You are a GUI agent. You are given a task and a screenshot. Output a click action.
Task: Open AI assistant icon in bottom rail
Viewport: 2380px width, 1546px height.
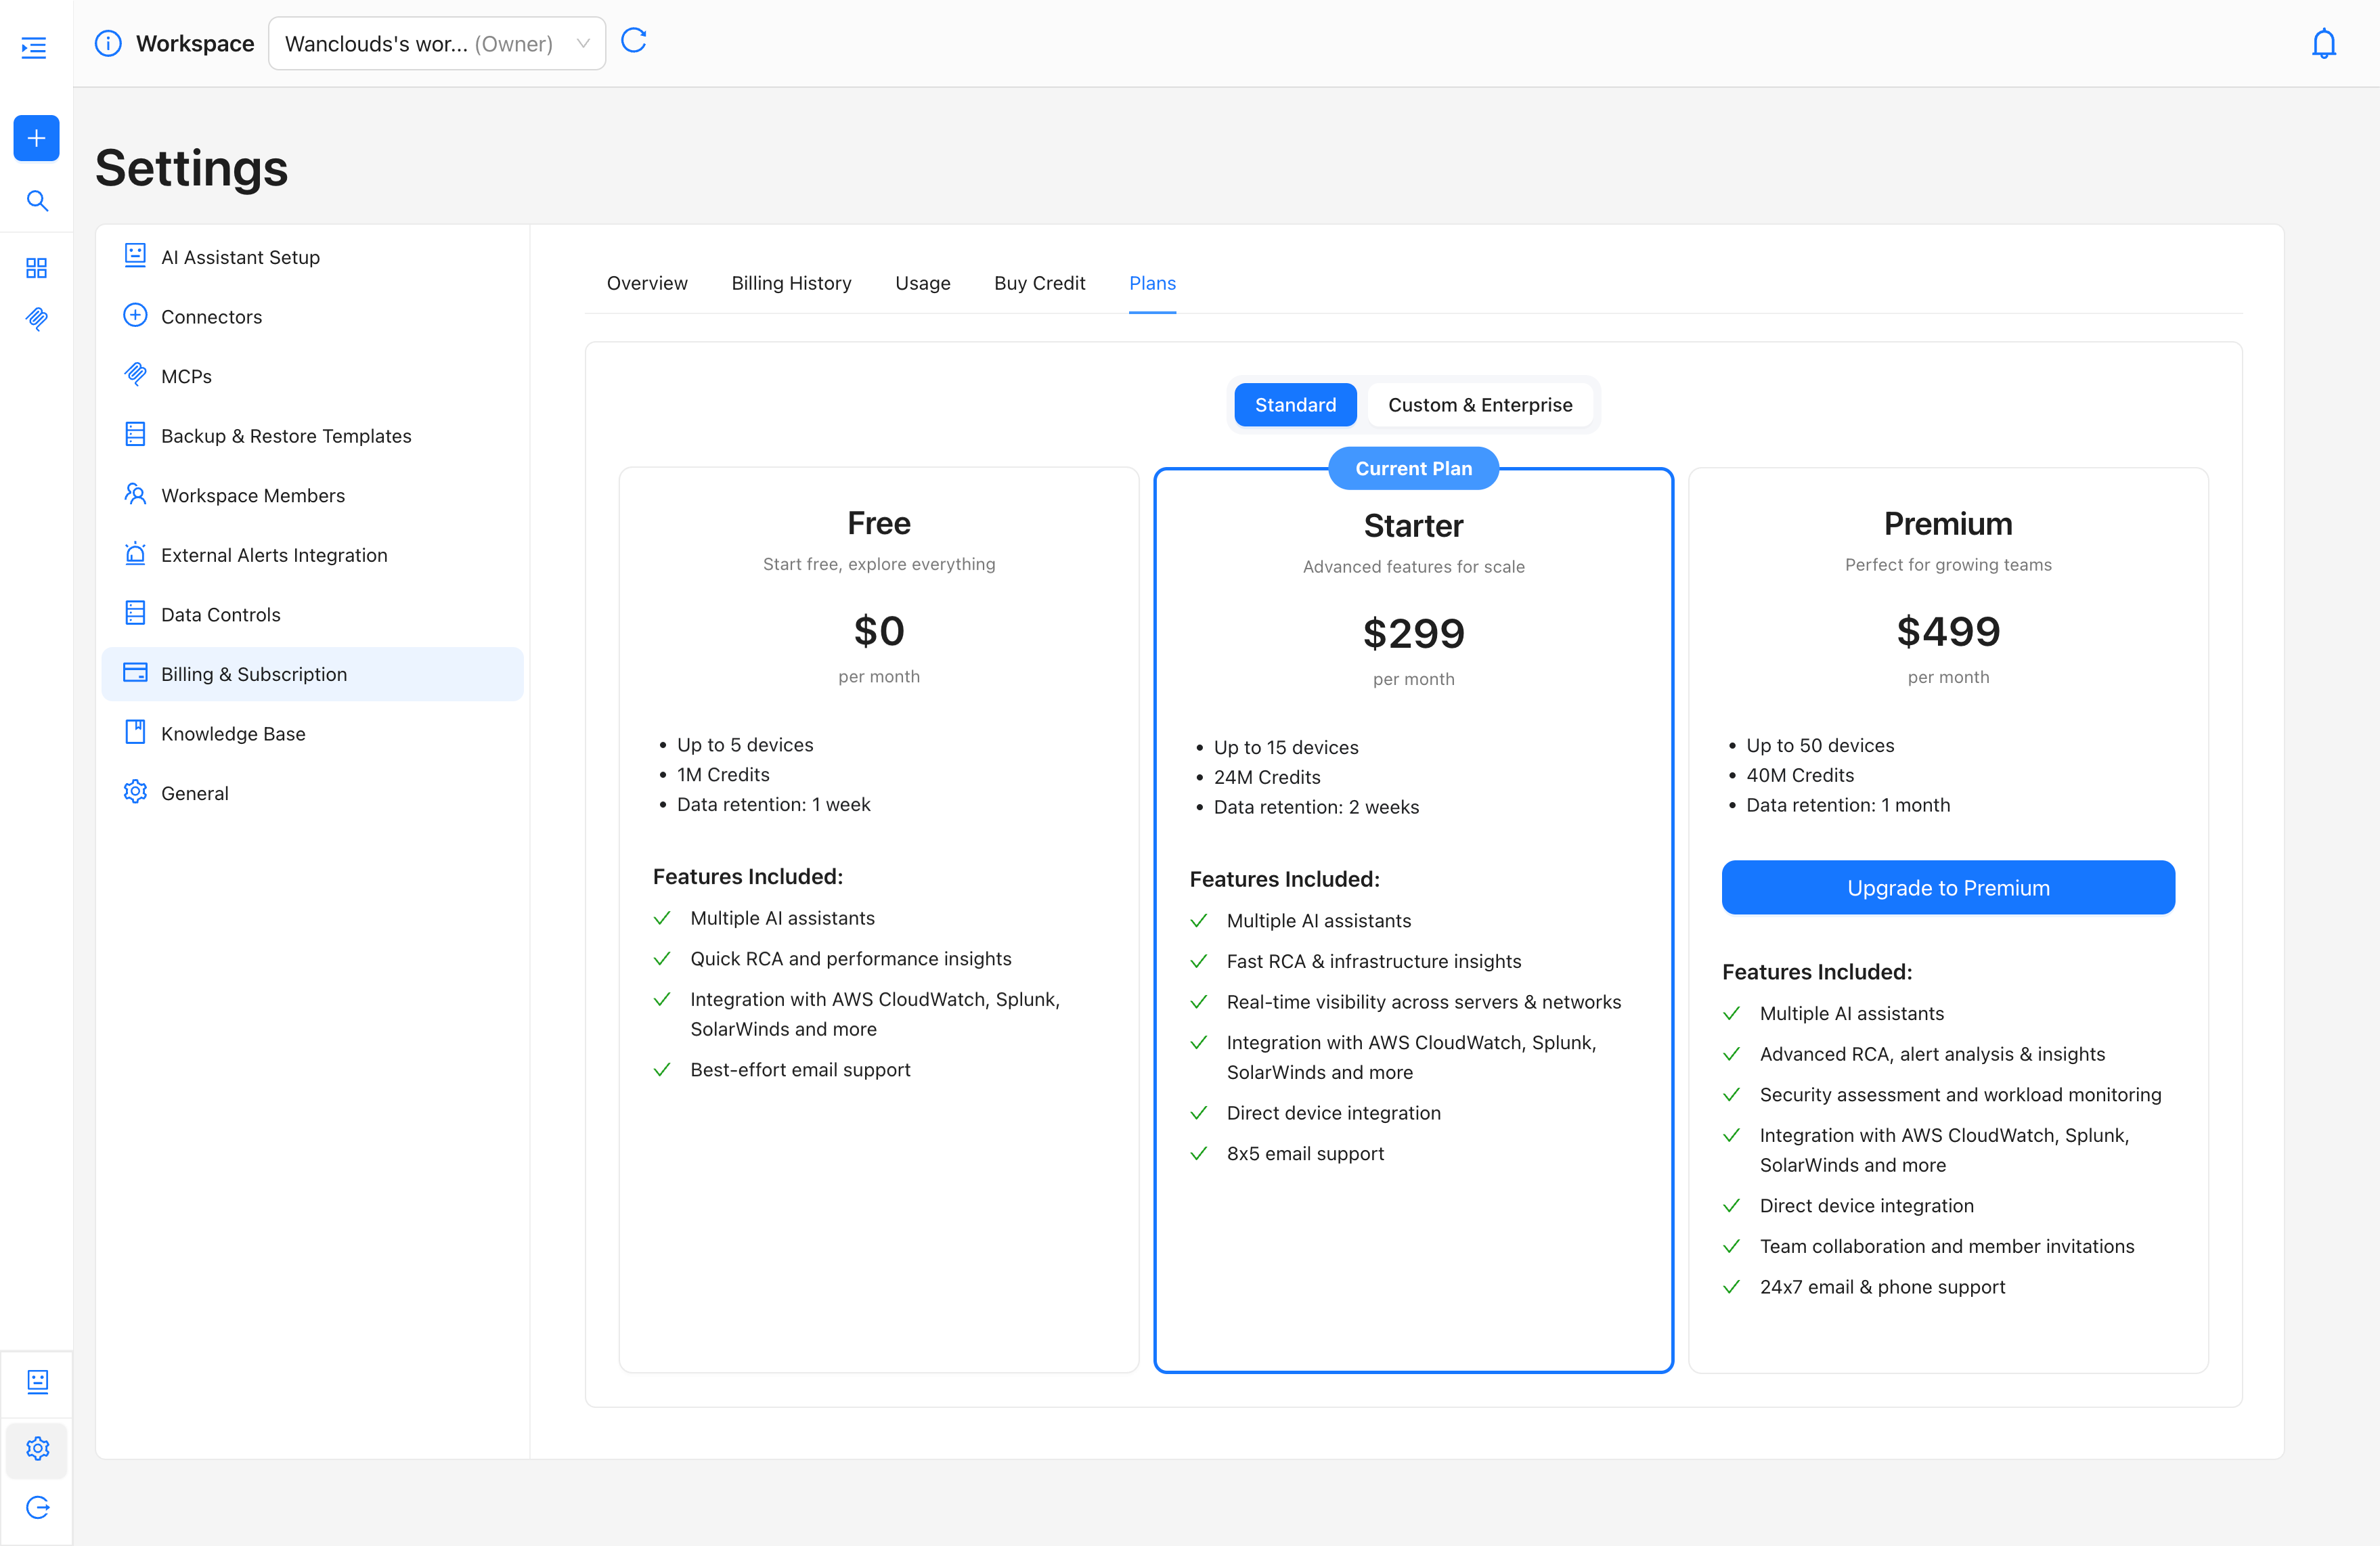tap(37, 1381)
